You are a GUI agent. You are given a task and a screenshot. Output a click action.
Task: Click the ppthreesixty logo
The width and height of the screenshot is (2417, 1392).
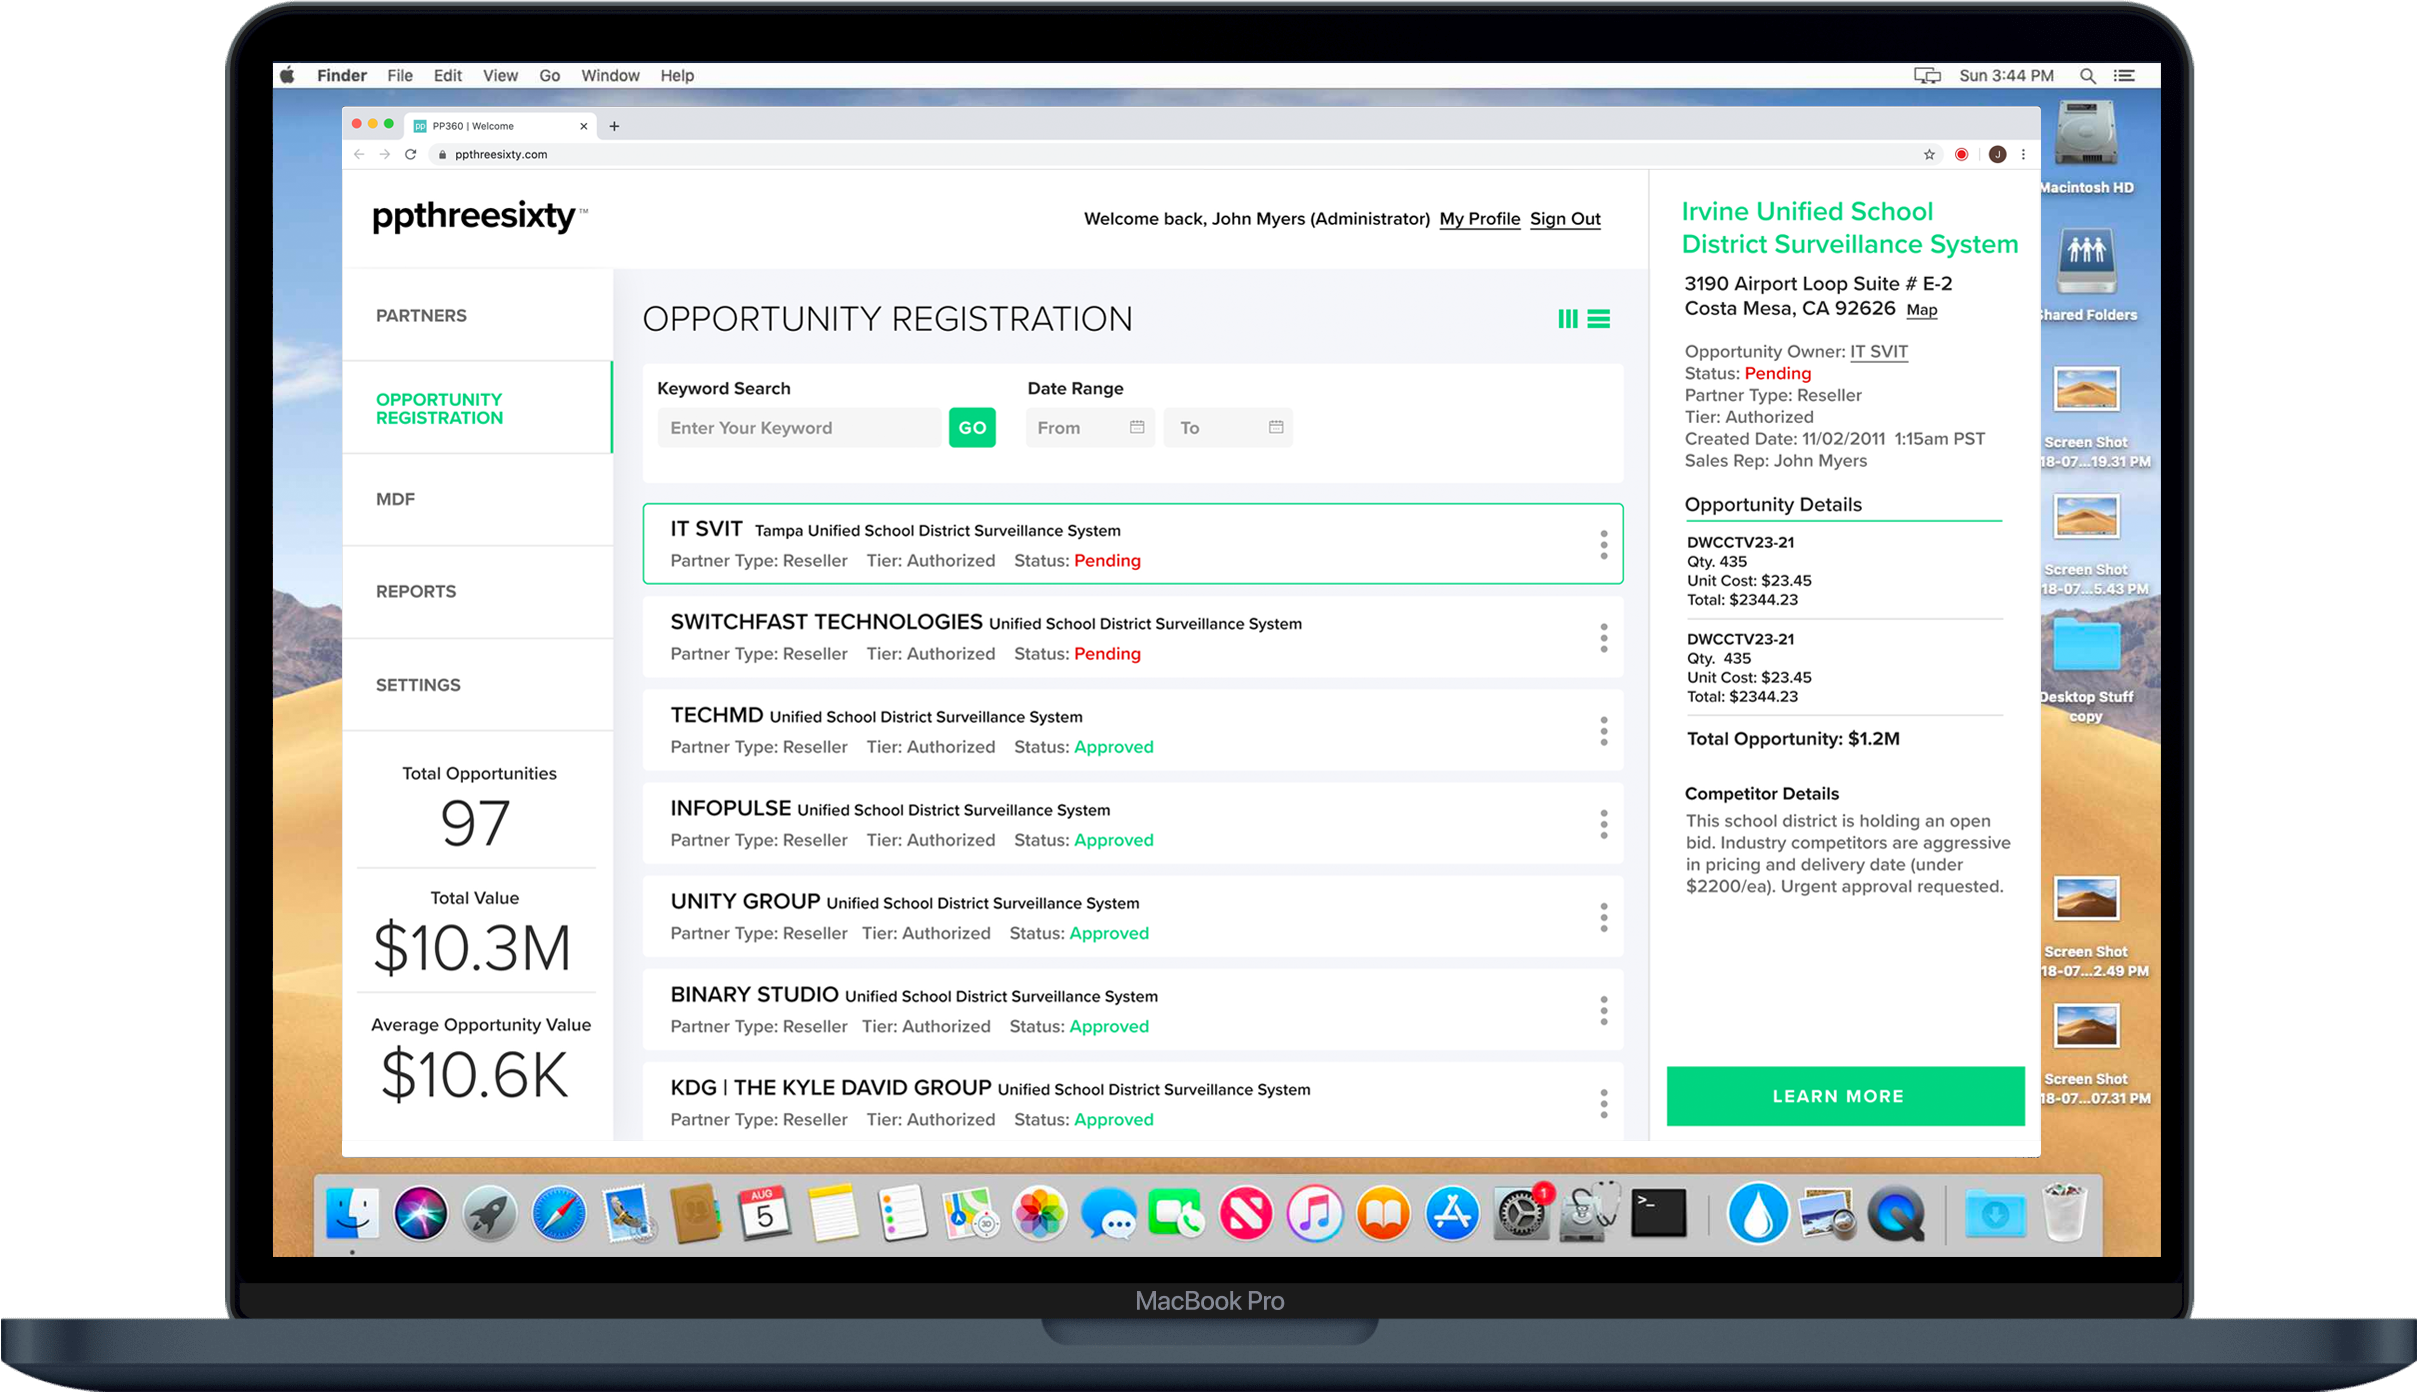tap(480, 217)
